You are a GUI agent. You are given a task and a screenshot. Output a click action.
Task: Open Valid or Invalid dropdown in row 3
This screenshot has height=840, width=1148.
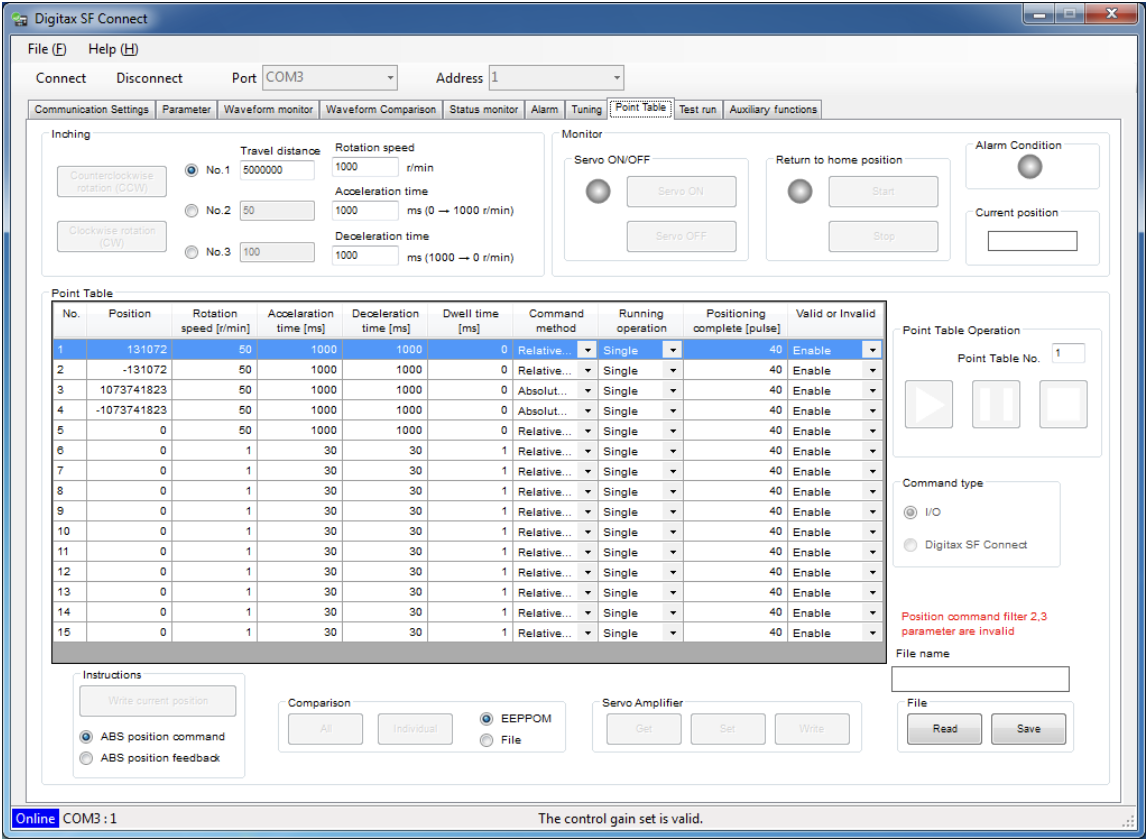click(873, 391)
